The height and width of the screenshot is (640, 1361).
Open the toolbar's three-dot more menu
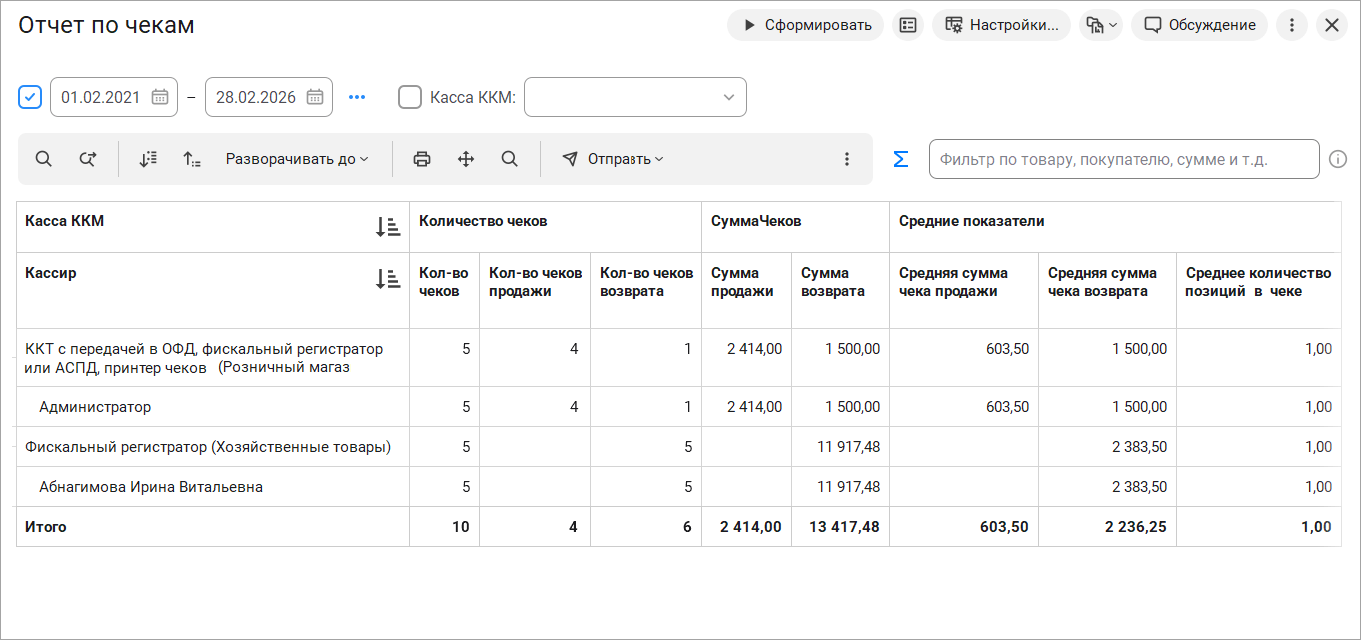(847, 159)
